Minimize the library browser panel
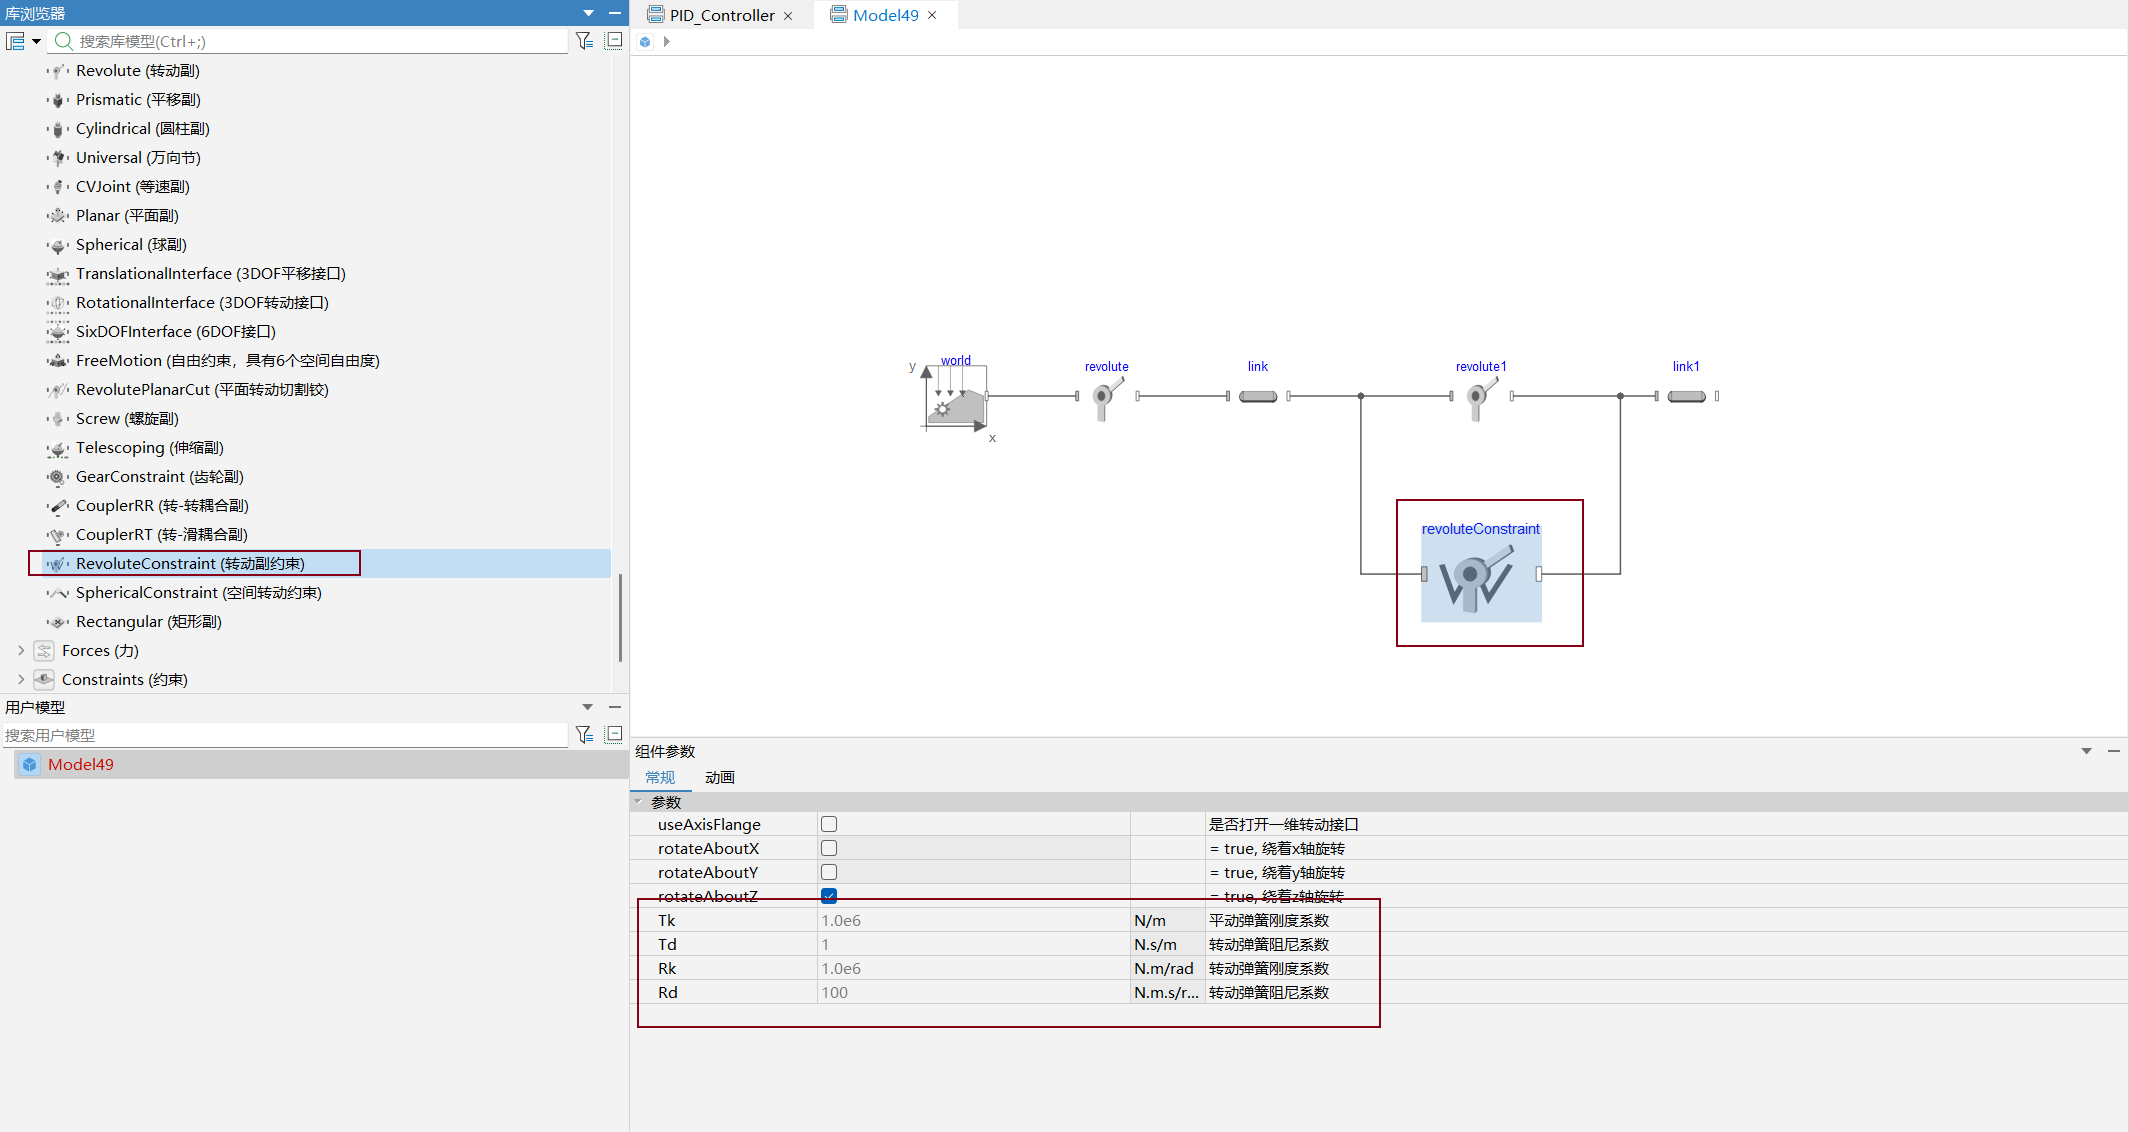This screenshot has height=1132, width=2129. 615,13
